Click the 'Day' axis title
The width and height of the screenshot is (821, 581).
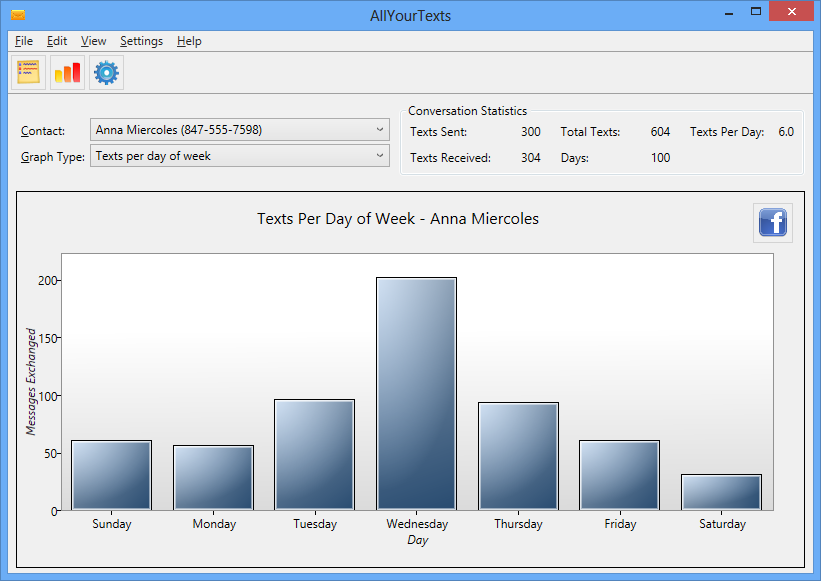pos(417,540)
